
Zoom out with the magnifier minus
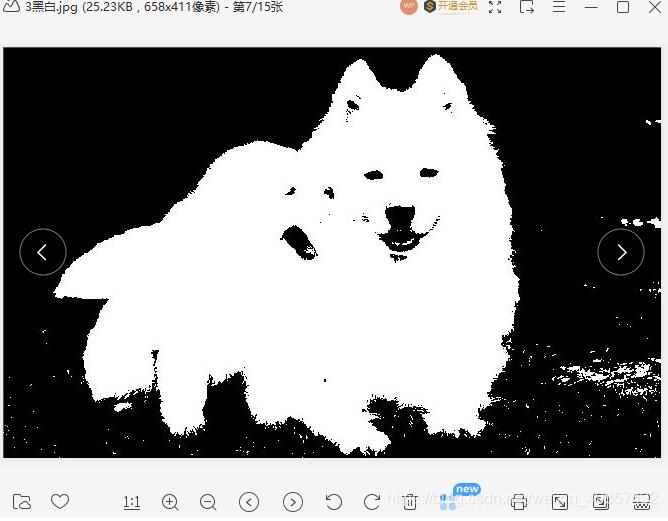click(x=208, y=502)
